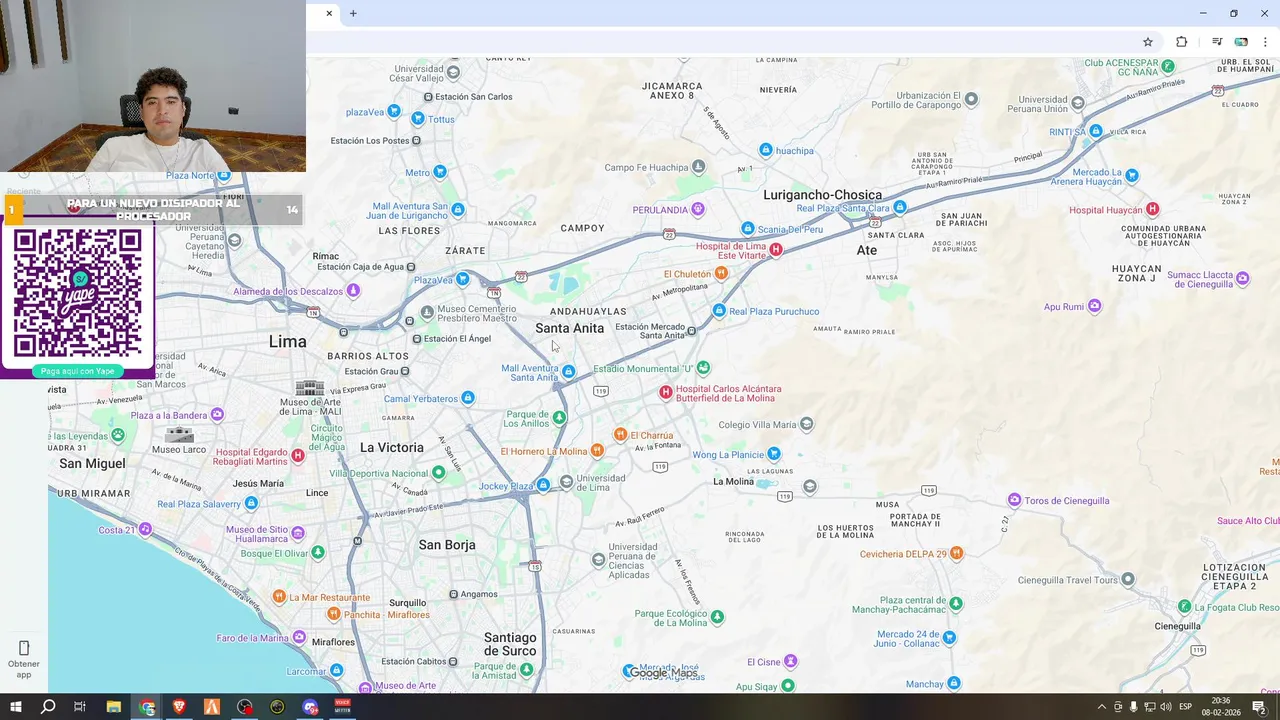Open the Chrome extensions puzzle icon
This screenshot has height=720, width=1280.
coord(1182,42)
